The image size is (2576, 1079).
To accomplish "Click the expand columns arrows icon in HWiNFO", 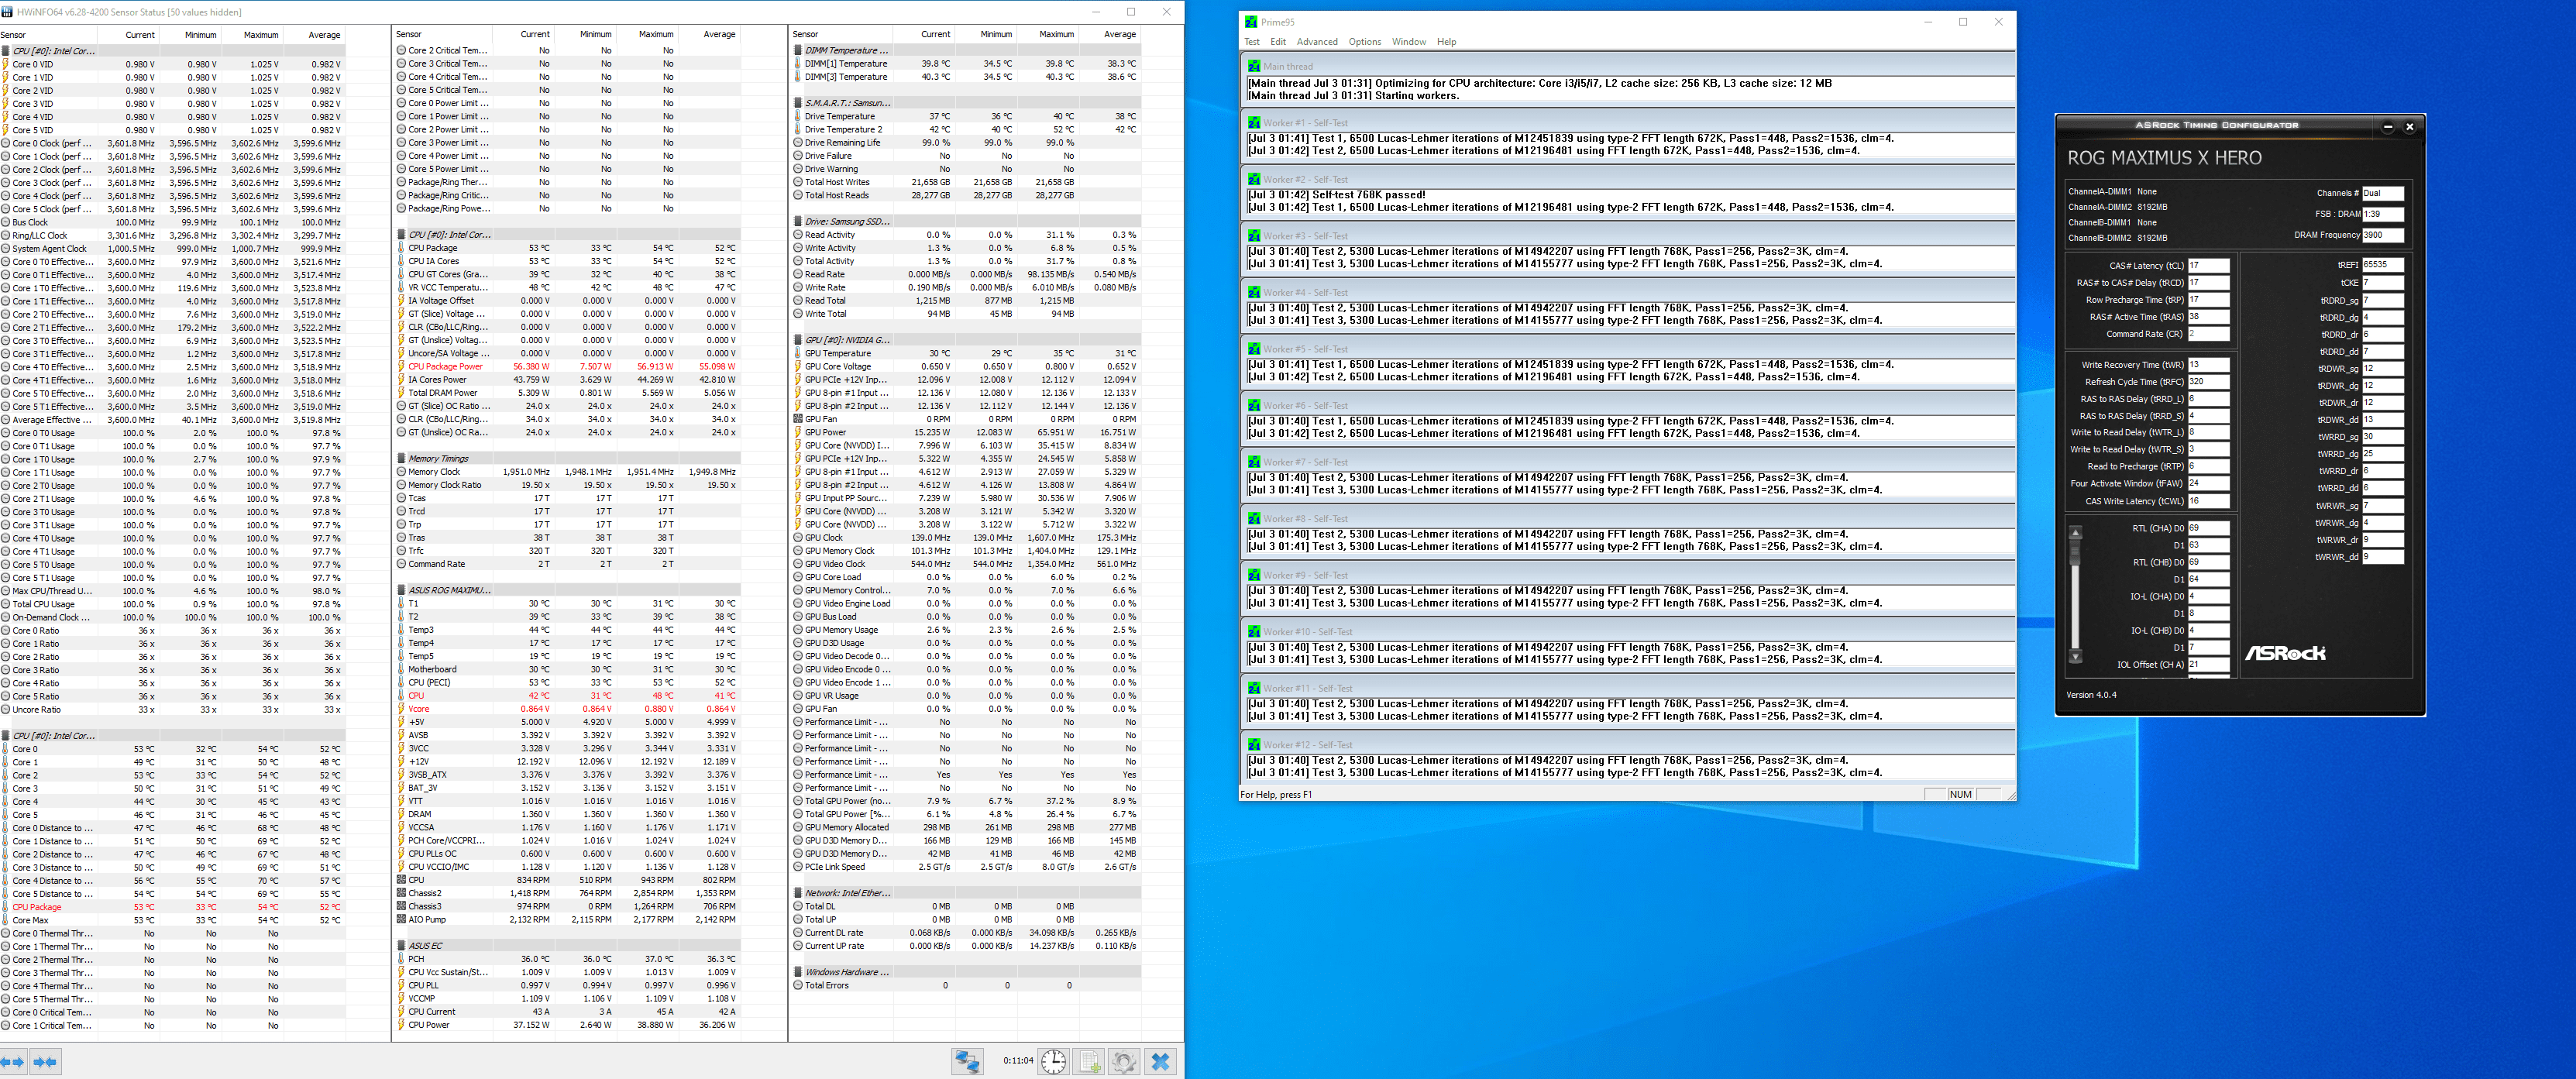I will coord(13,1062).
